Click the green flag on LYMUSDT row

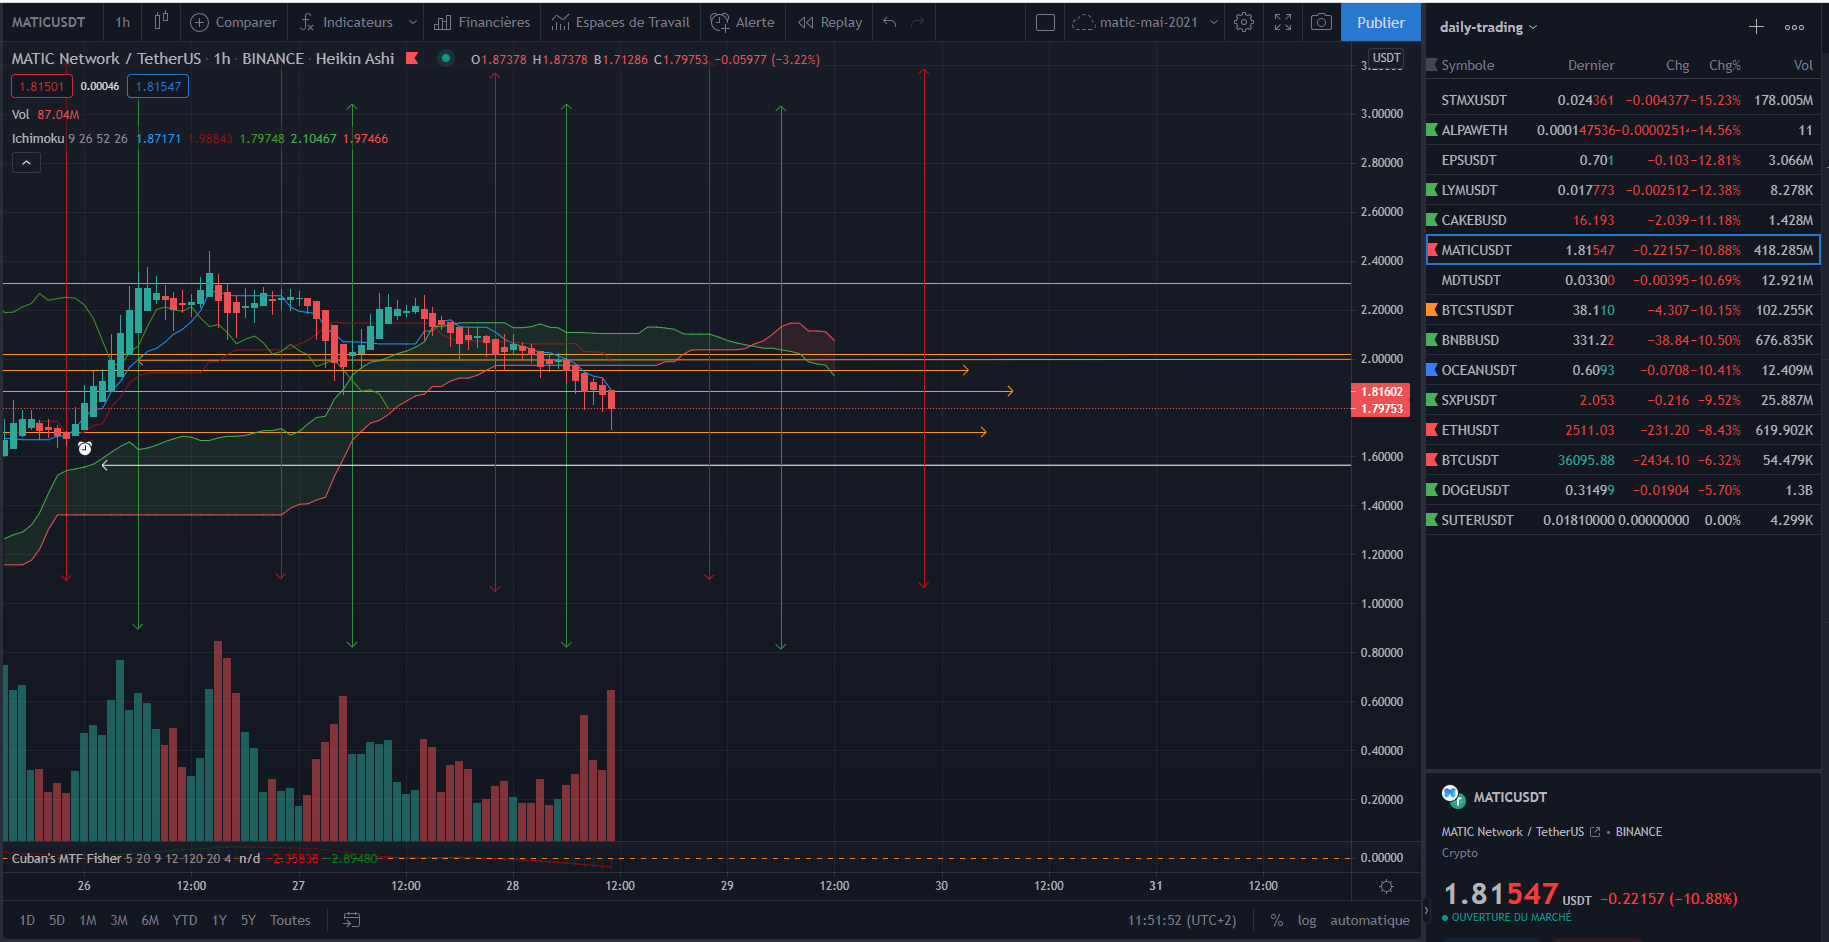click(1432, 190)
